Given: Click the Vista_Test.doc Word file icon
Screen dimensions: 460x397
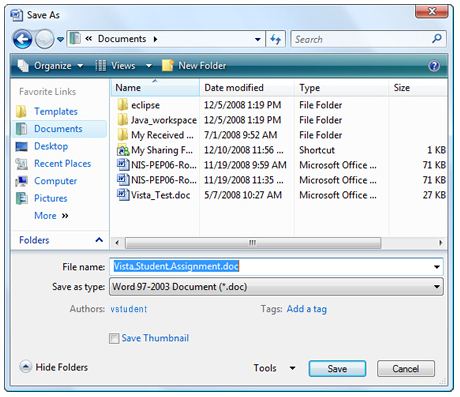Looking at the screenshot, I should 123,195.
